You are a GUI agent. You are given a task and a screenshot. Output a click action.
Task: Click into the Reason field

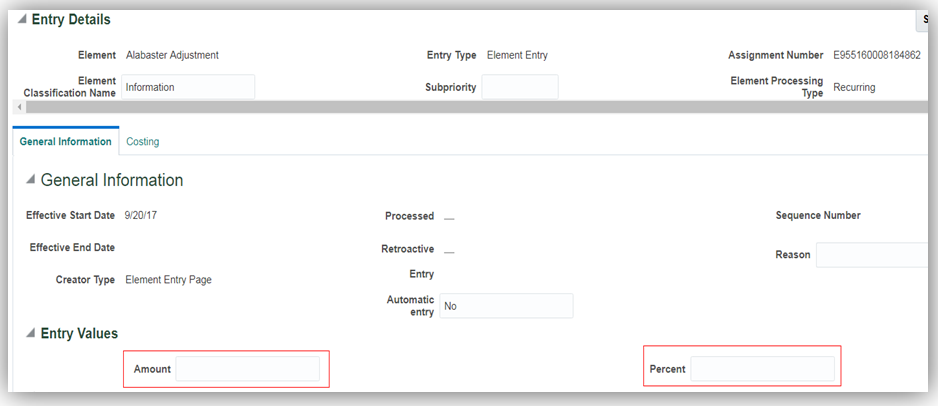pos(875,255)
